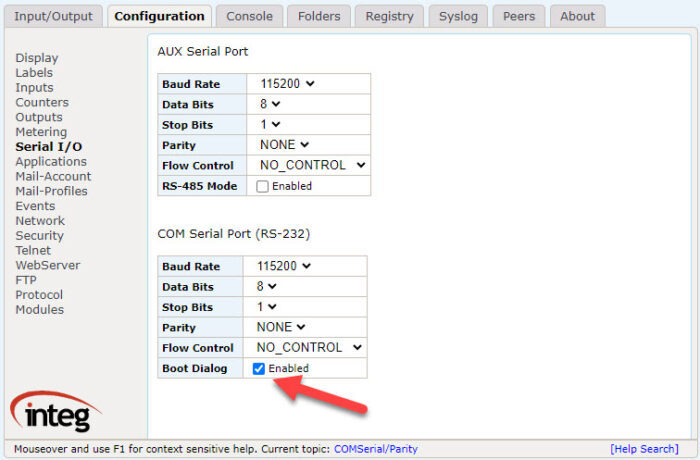Click the COM Serial Port (RS-232) heading

pos(233,234)
